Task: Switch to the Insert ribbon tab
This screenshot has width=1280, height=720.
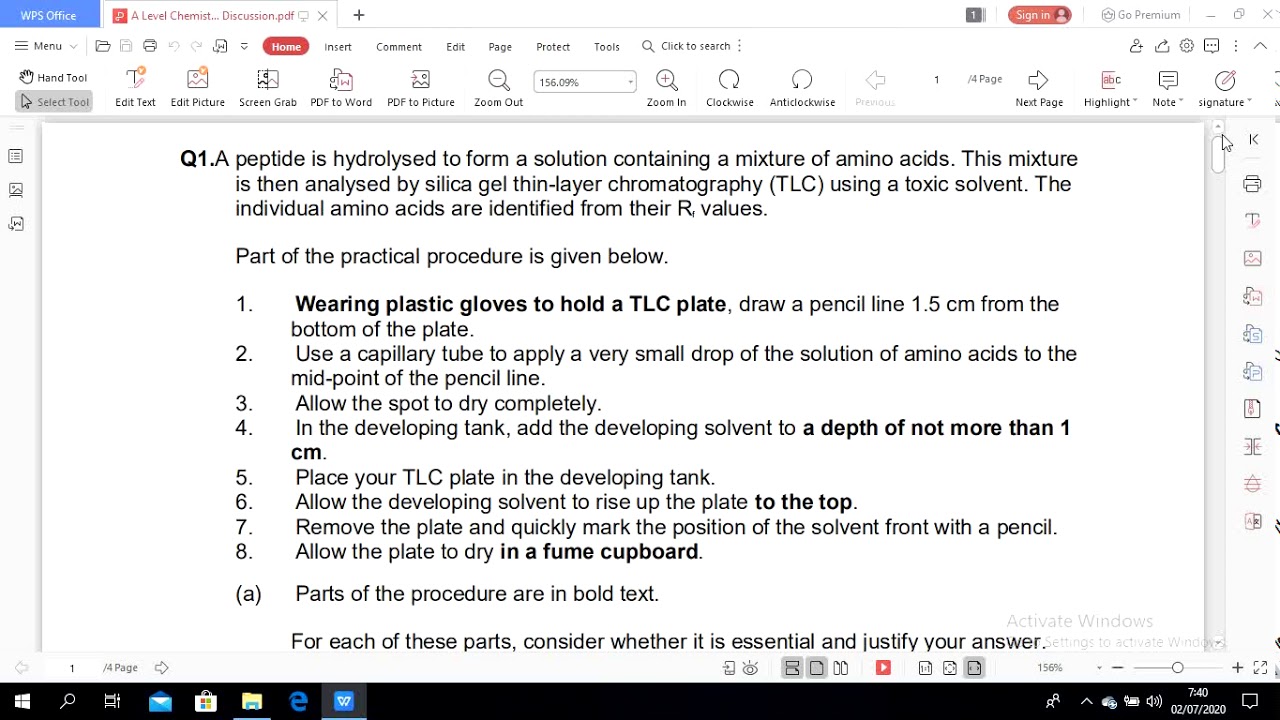Action: (x=338, y=46)
